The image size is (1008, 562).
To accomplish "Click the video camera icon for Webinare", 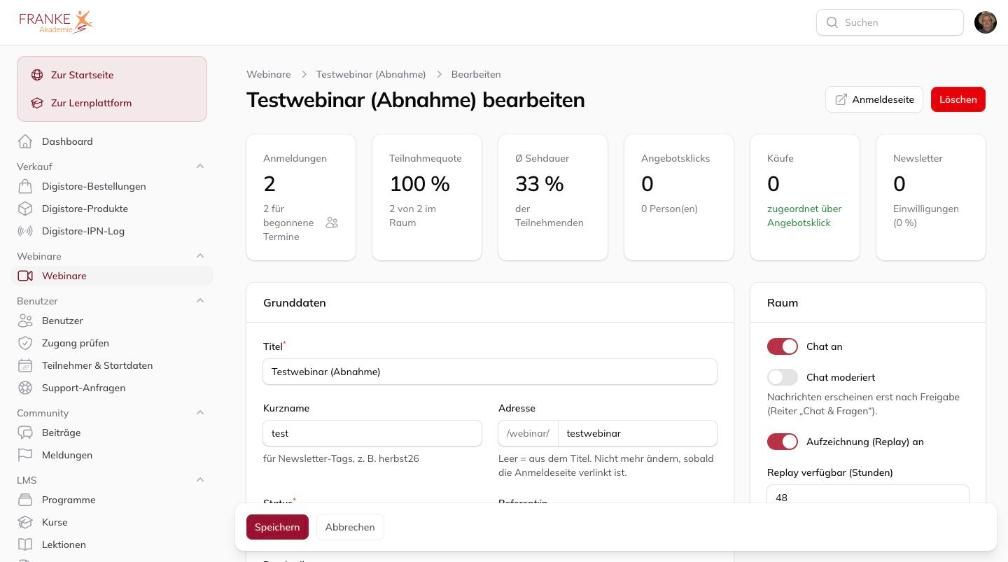I will click(x=25, y=276).
